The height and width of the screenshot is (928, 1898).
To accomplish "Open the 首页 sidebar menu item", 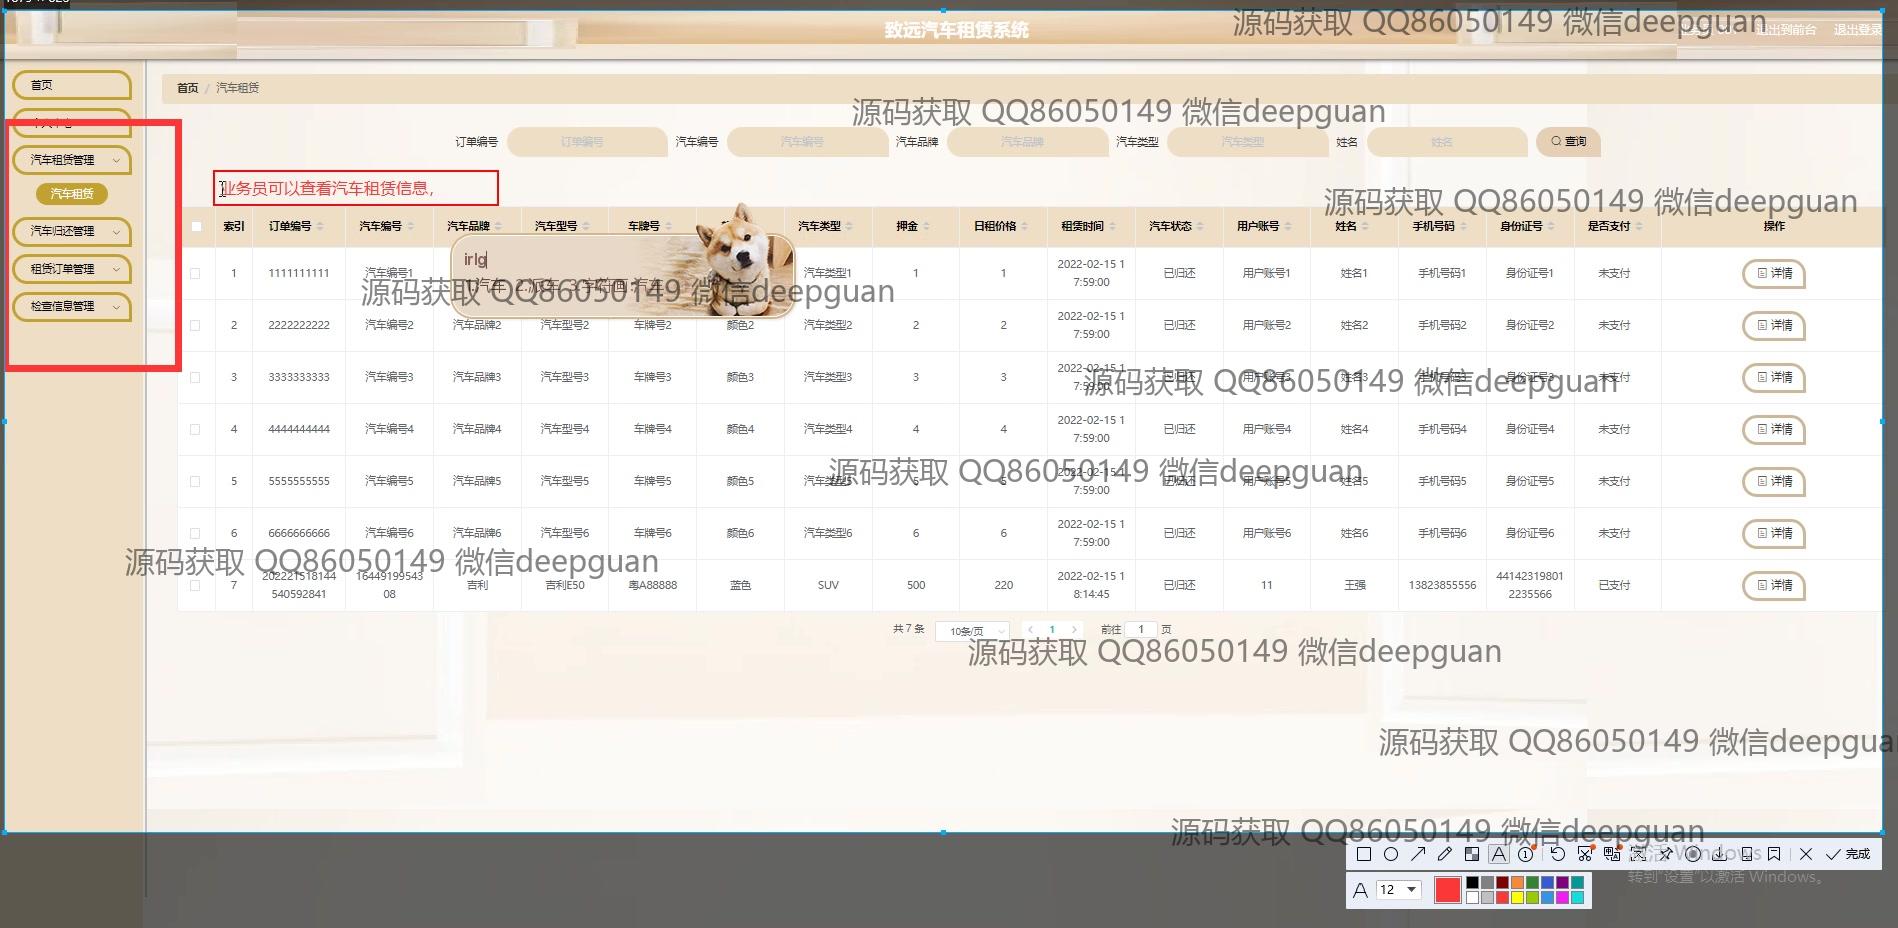I will point(72,85).
